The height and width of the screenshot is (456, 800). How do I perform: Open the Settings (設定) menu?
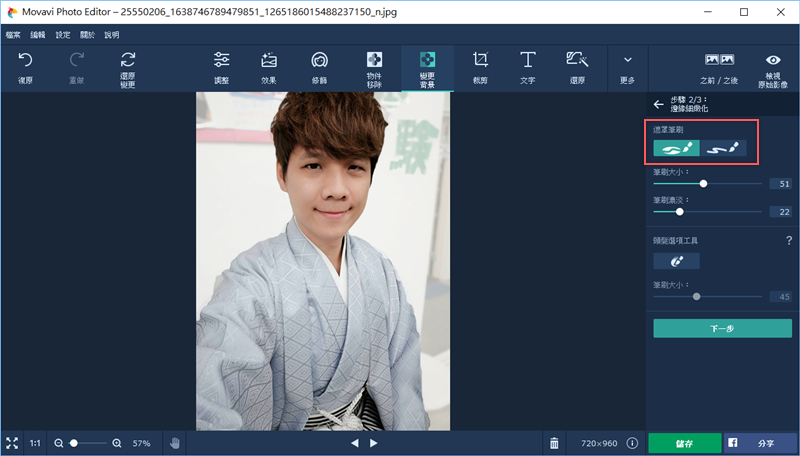click(63, 35)
